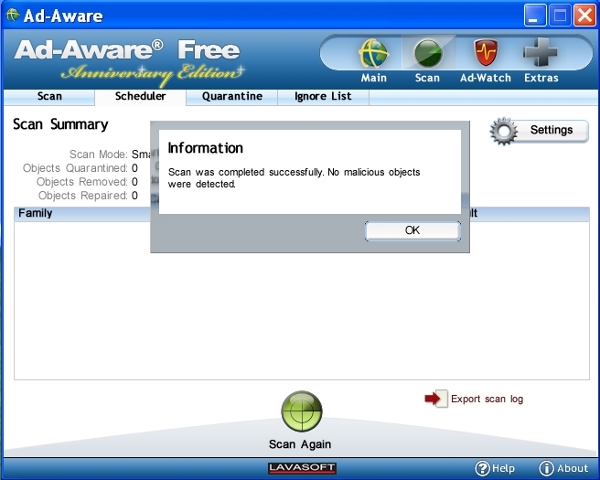
Task: Click the About link text
Action: coord(572,468)
